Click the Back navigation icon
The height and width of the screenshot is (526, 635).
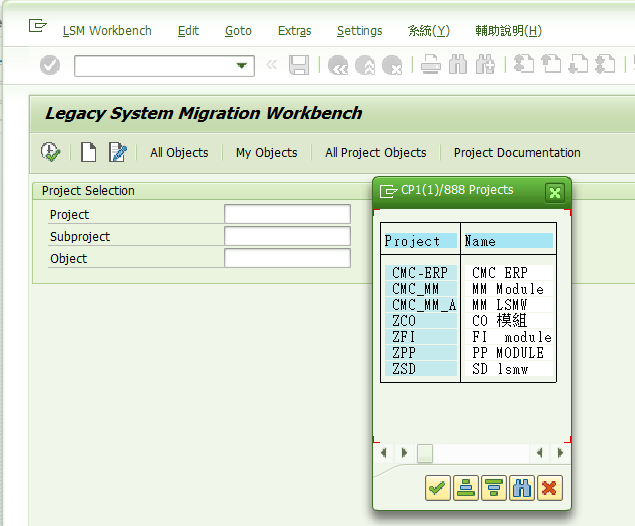[x=338, y=65]
